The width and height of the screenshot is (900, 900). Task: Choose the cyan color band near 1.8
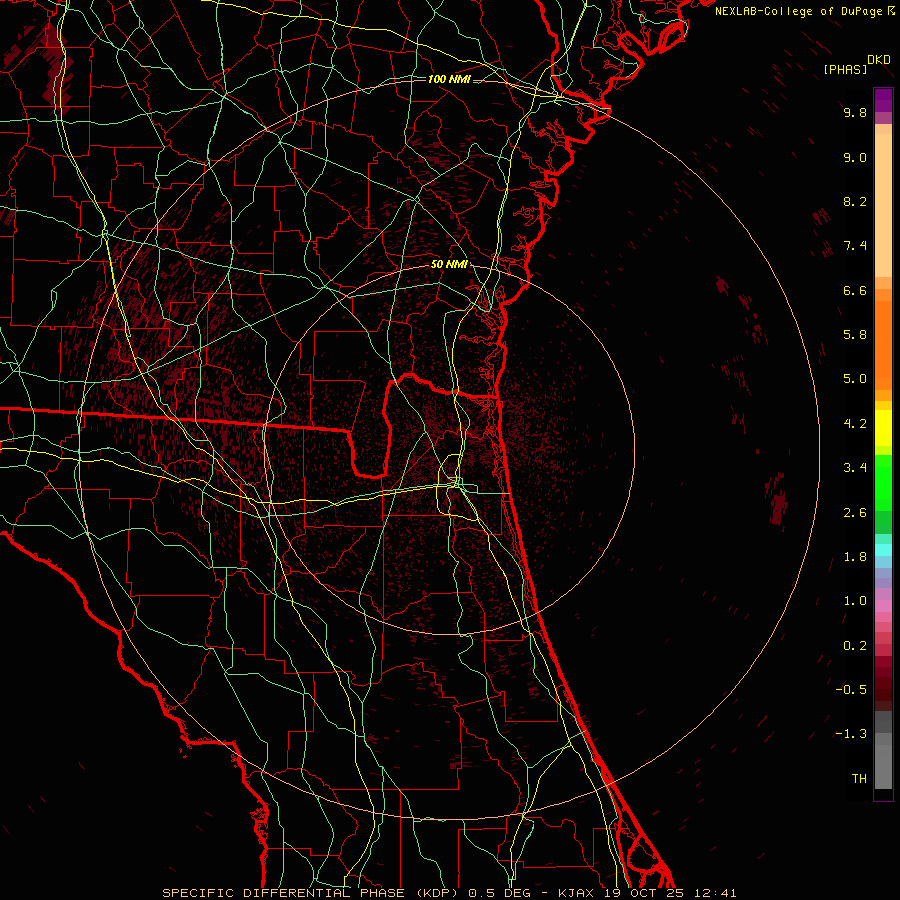pos(883,550)
